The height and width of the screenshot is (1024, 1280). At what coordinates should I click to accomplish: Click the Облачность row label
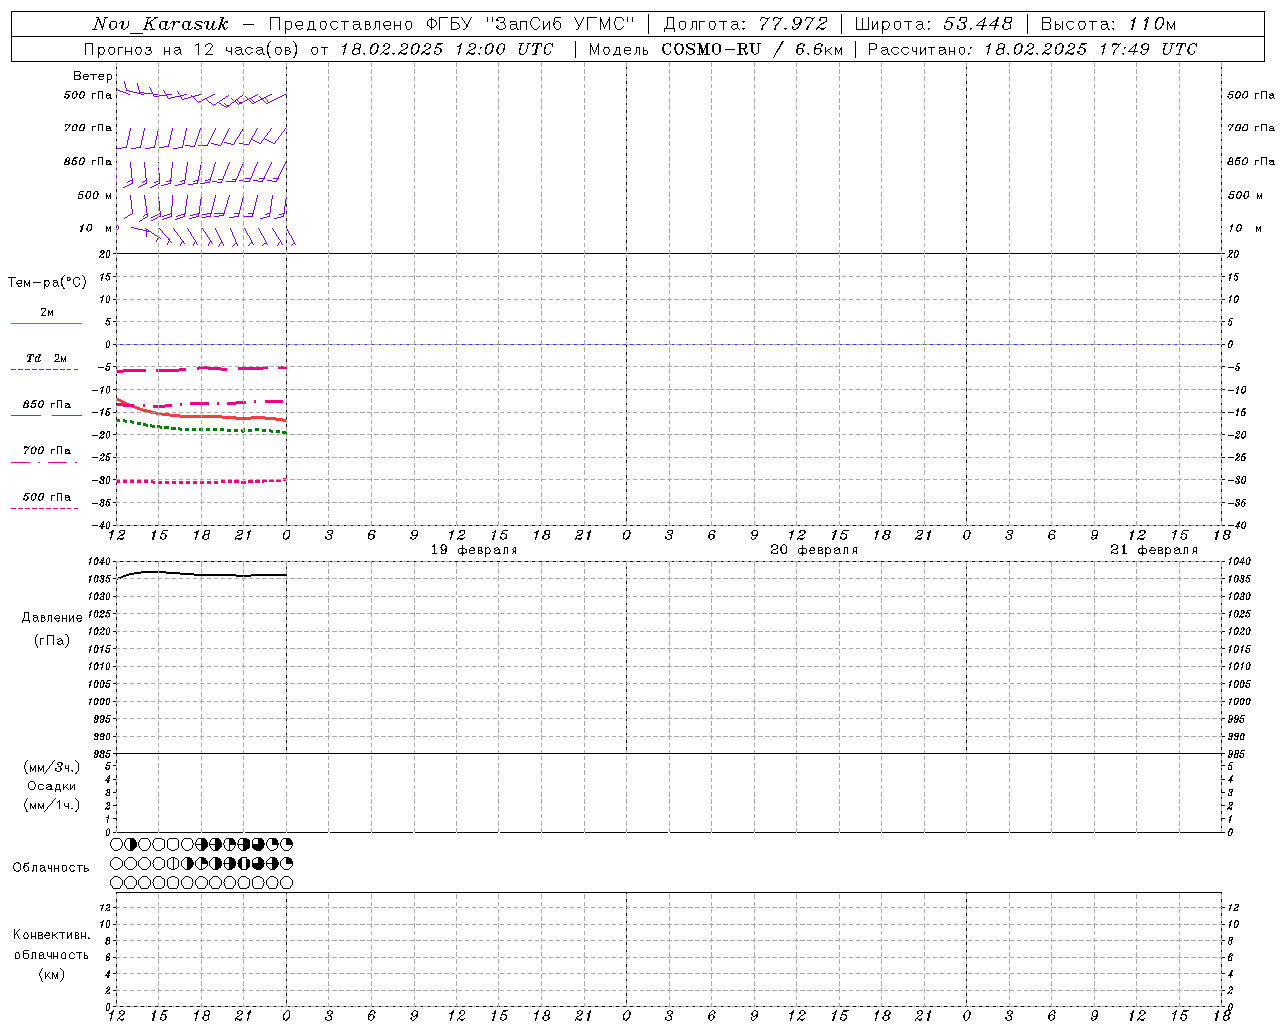51,868
